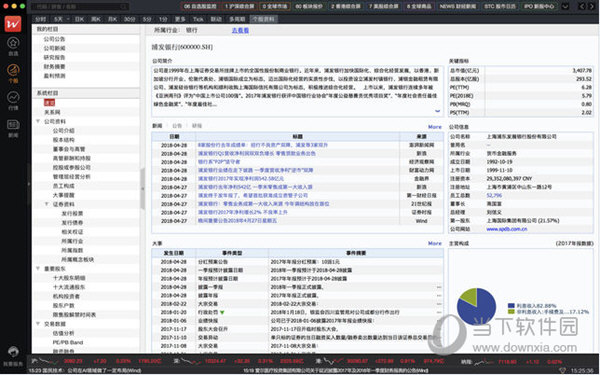Click the 我要服务 headset icon at bottom-left

point(13,352)
